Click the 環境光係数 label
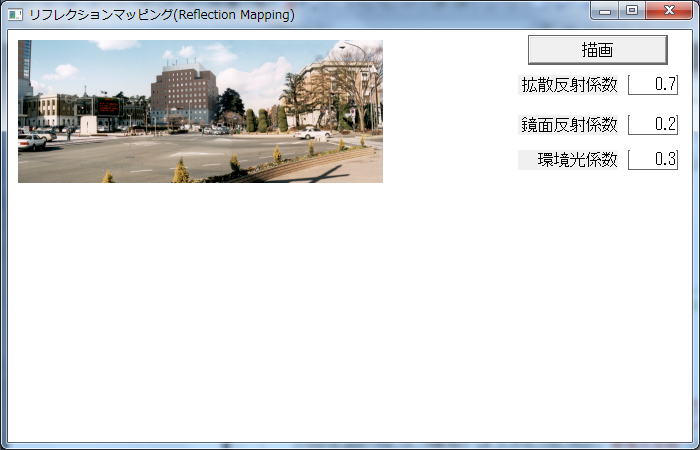The width and height of the screenshot is (700, 450). pyautogui.click(x=568, y=159)
